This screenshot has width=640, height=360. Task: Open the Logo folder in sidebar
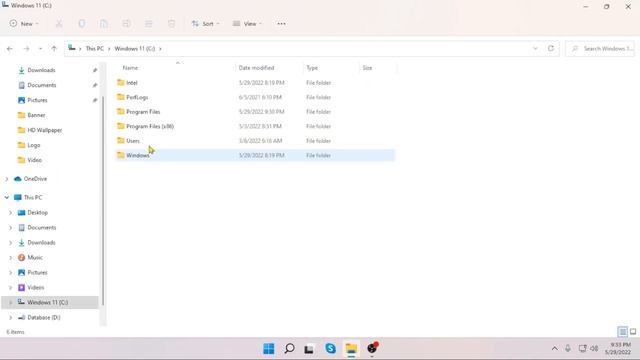click(33, 145)
